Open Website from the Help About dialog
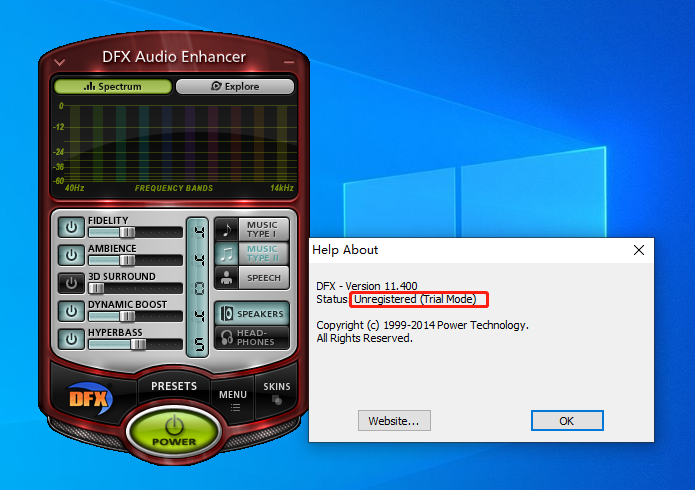695x490 pixels. point(394,420)
